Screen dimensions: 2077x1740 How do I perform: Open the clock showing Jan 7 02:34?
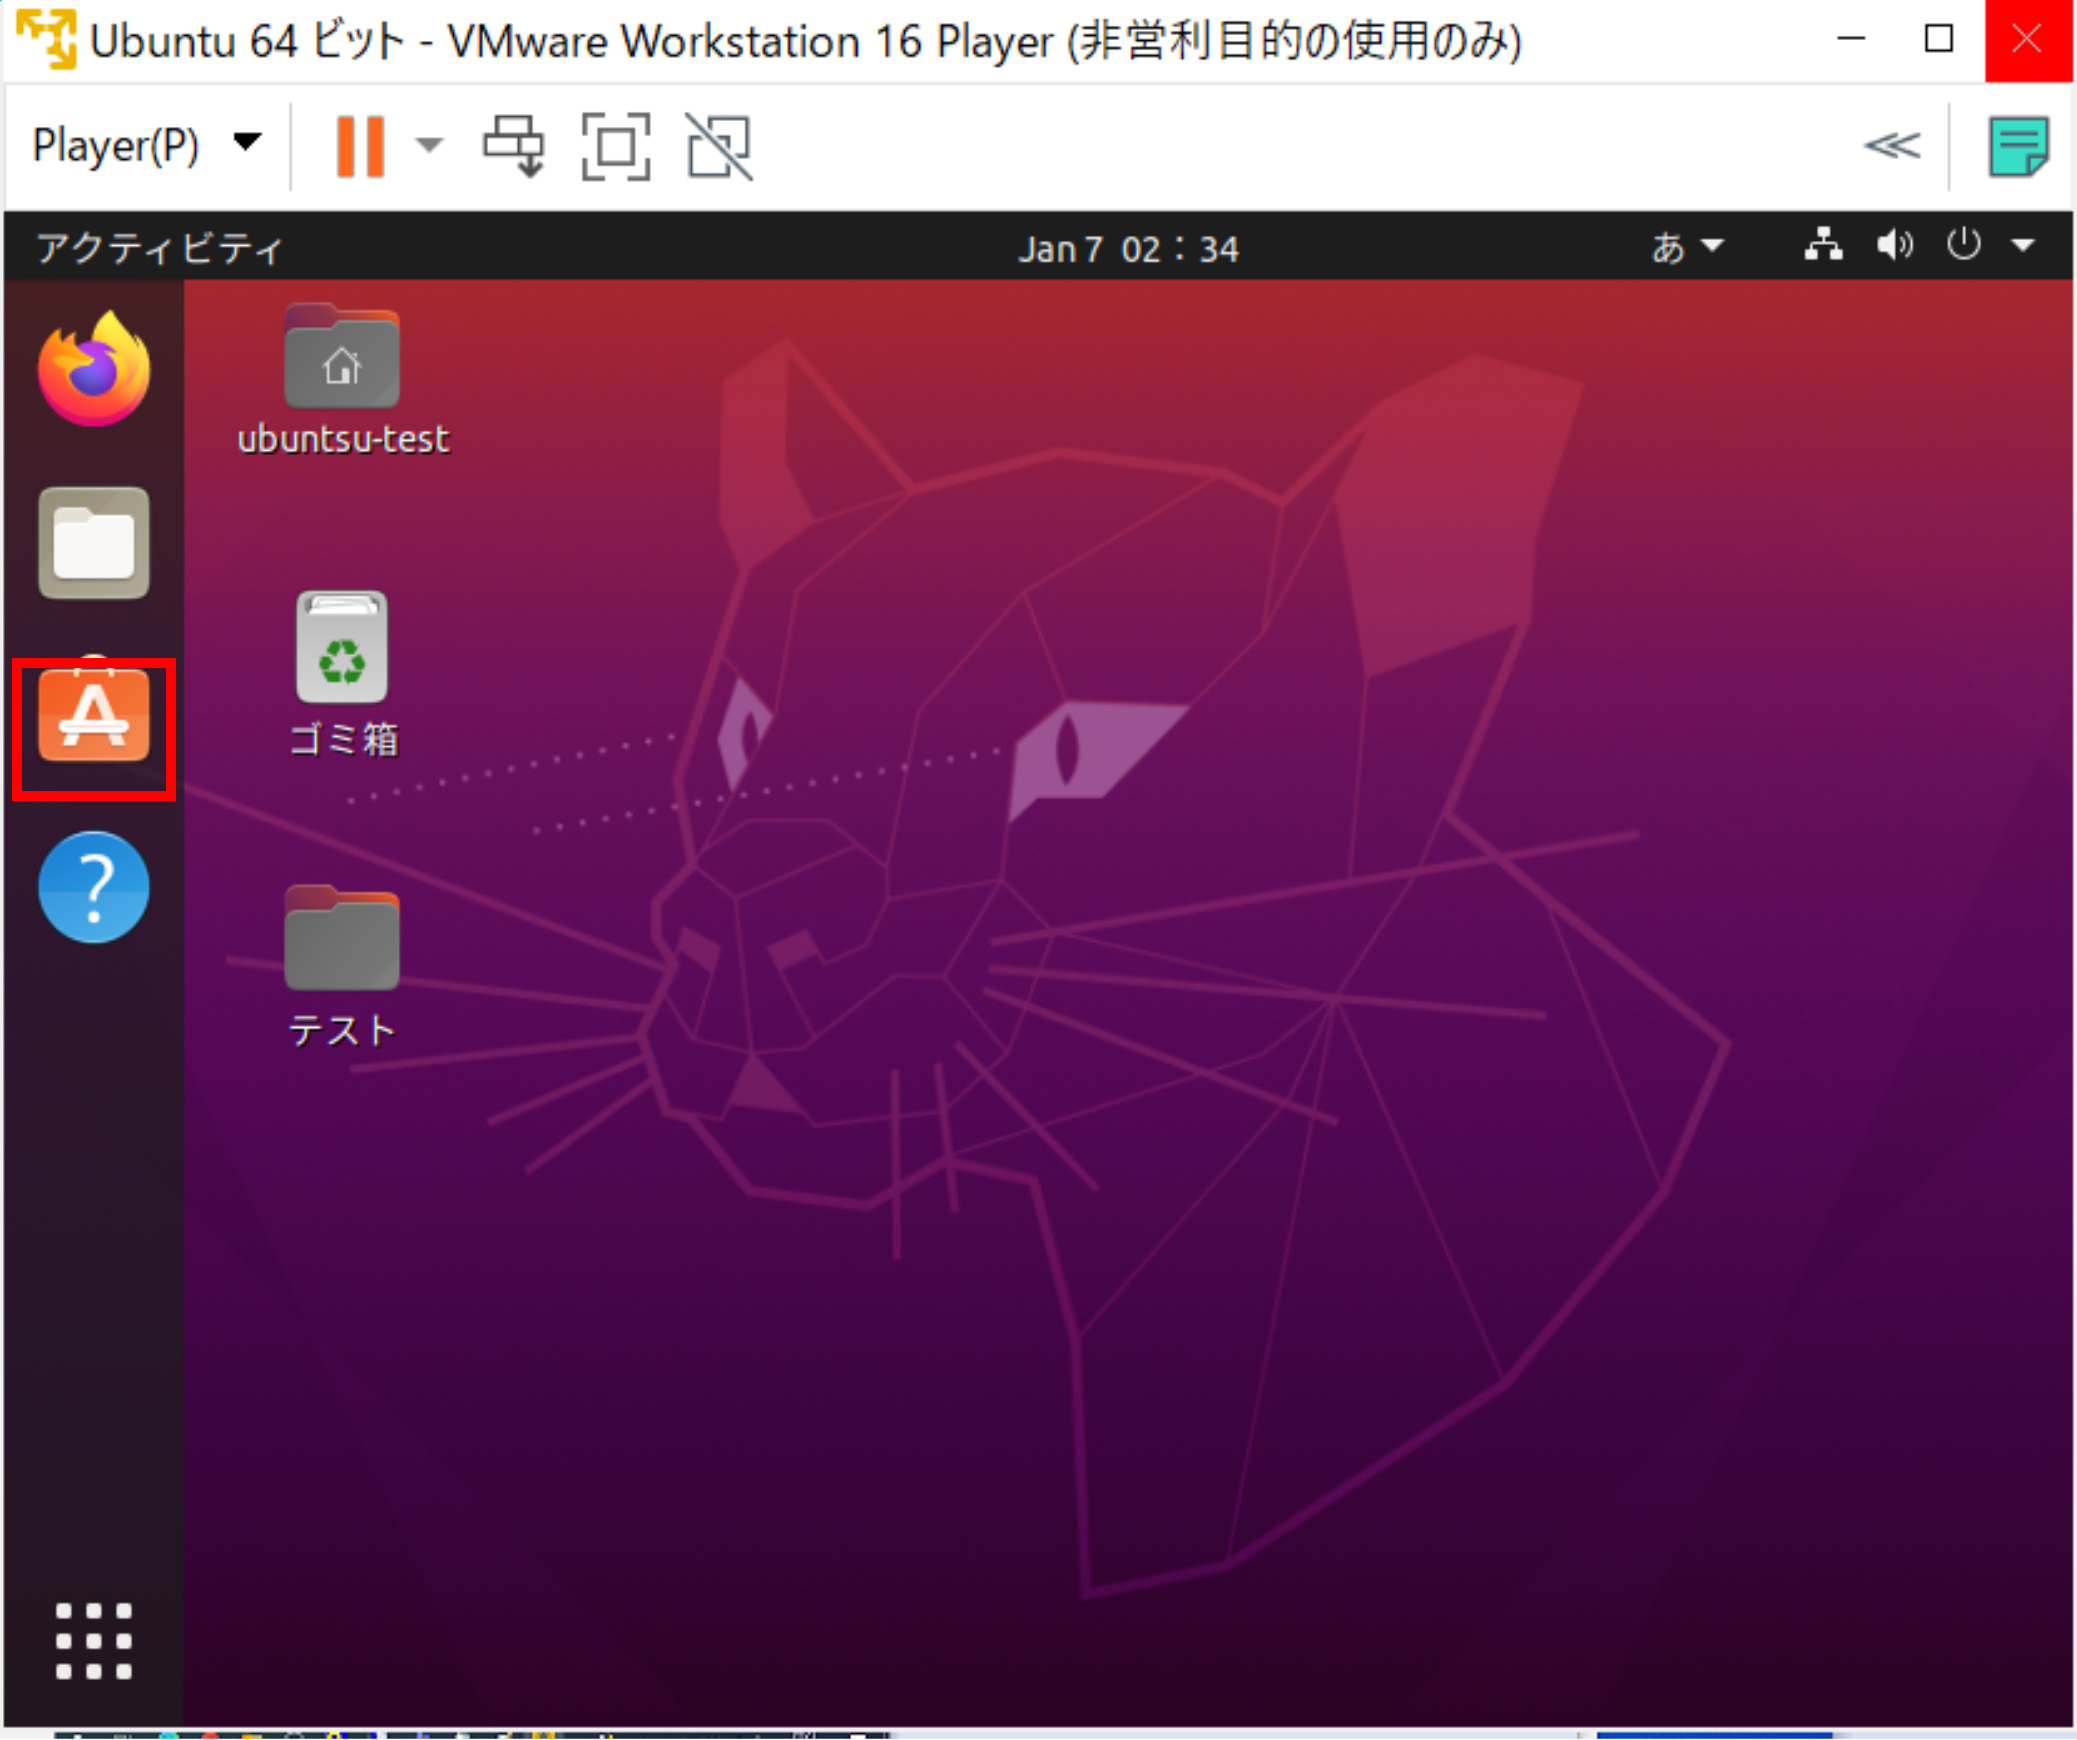point(1128,248)
